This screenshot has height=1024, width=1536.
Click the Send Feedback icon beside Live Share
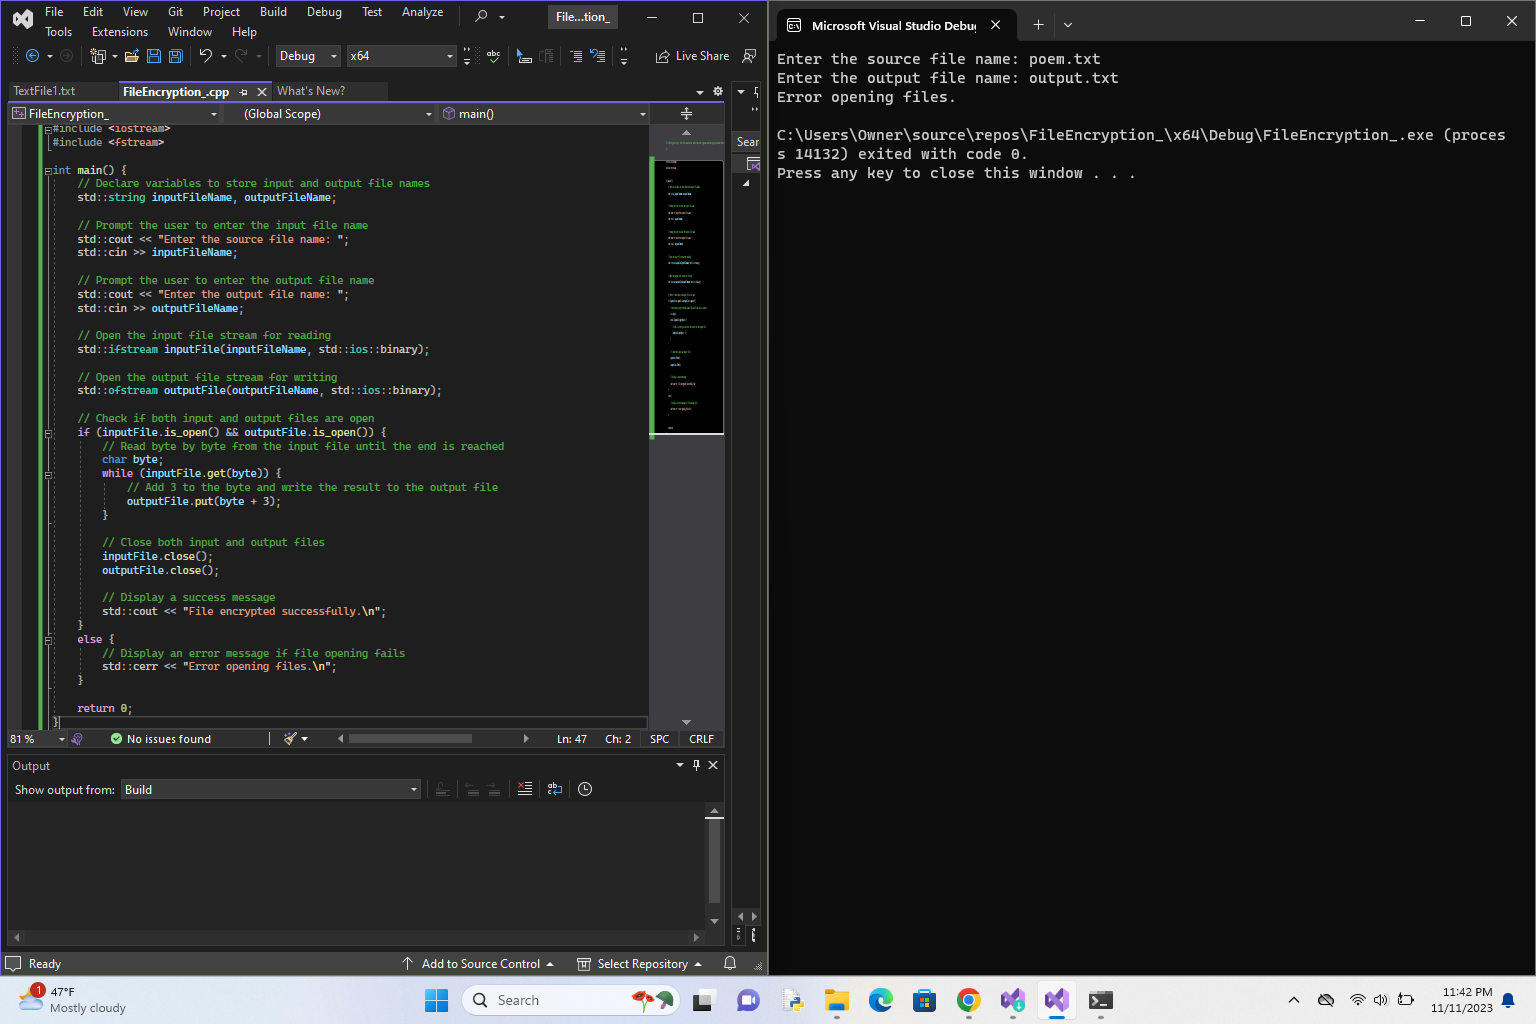click(x=749, y=56)
